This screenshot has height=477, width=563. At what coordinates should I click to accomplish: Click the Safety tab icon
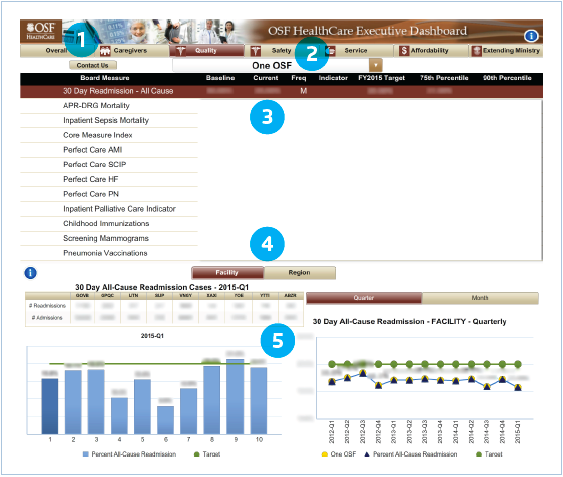pos(256,51)
